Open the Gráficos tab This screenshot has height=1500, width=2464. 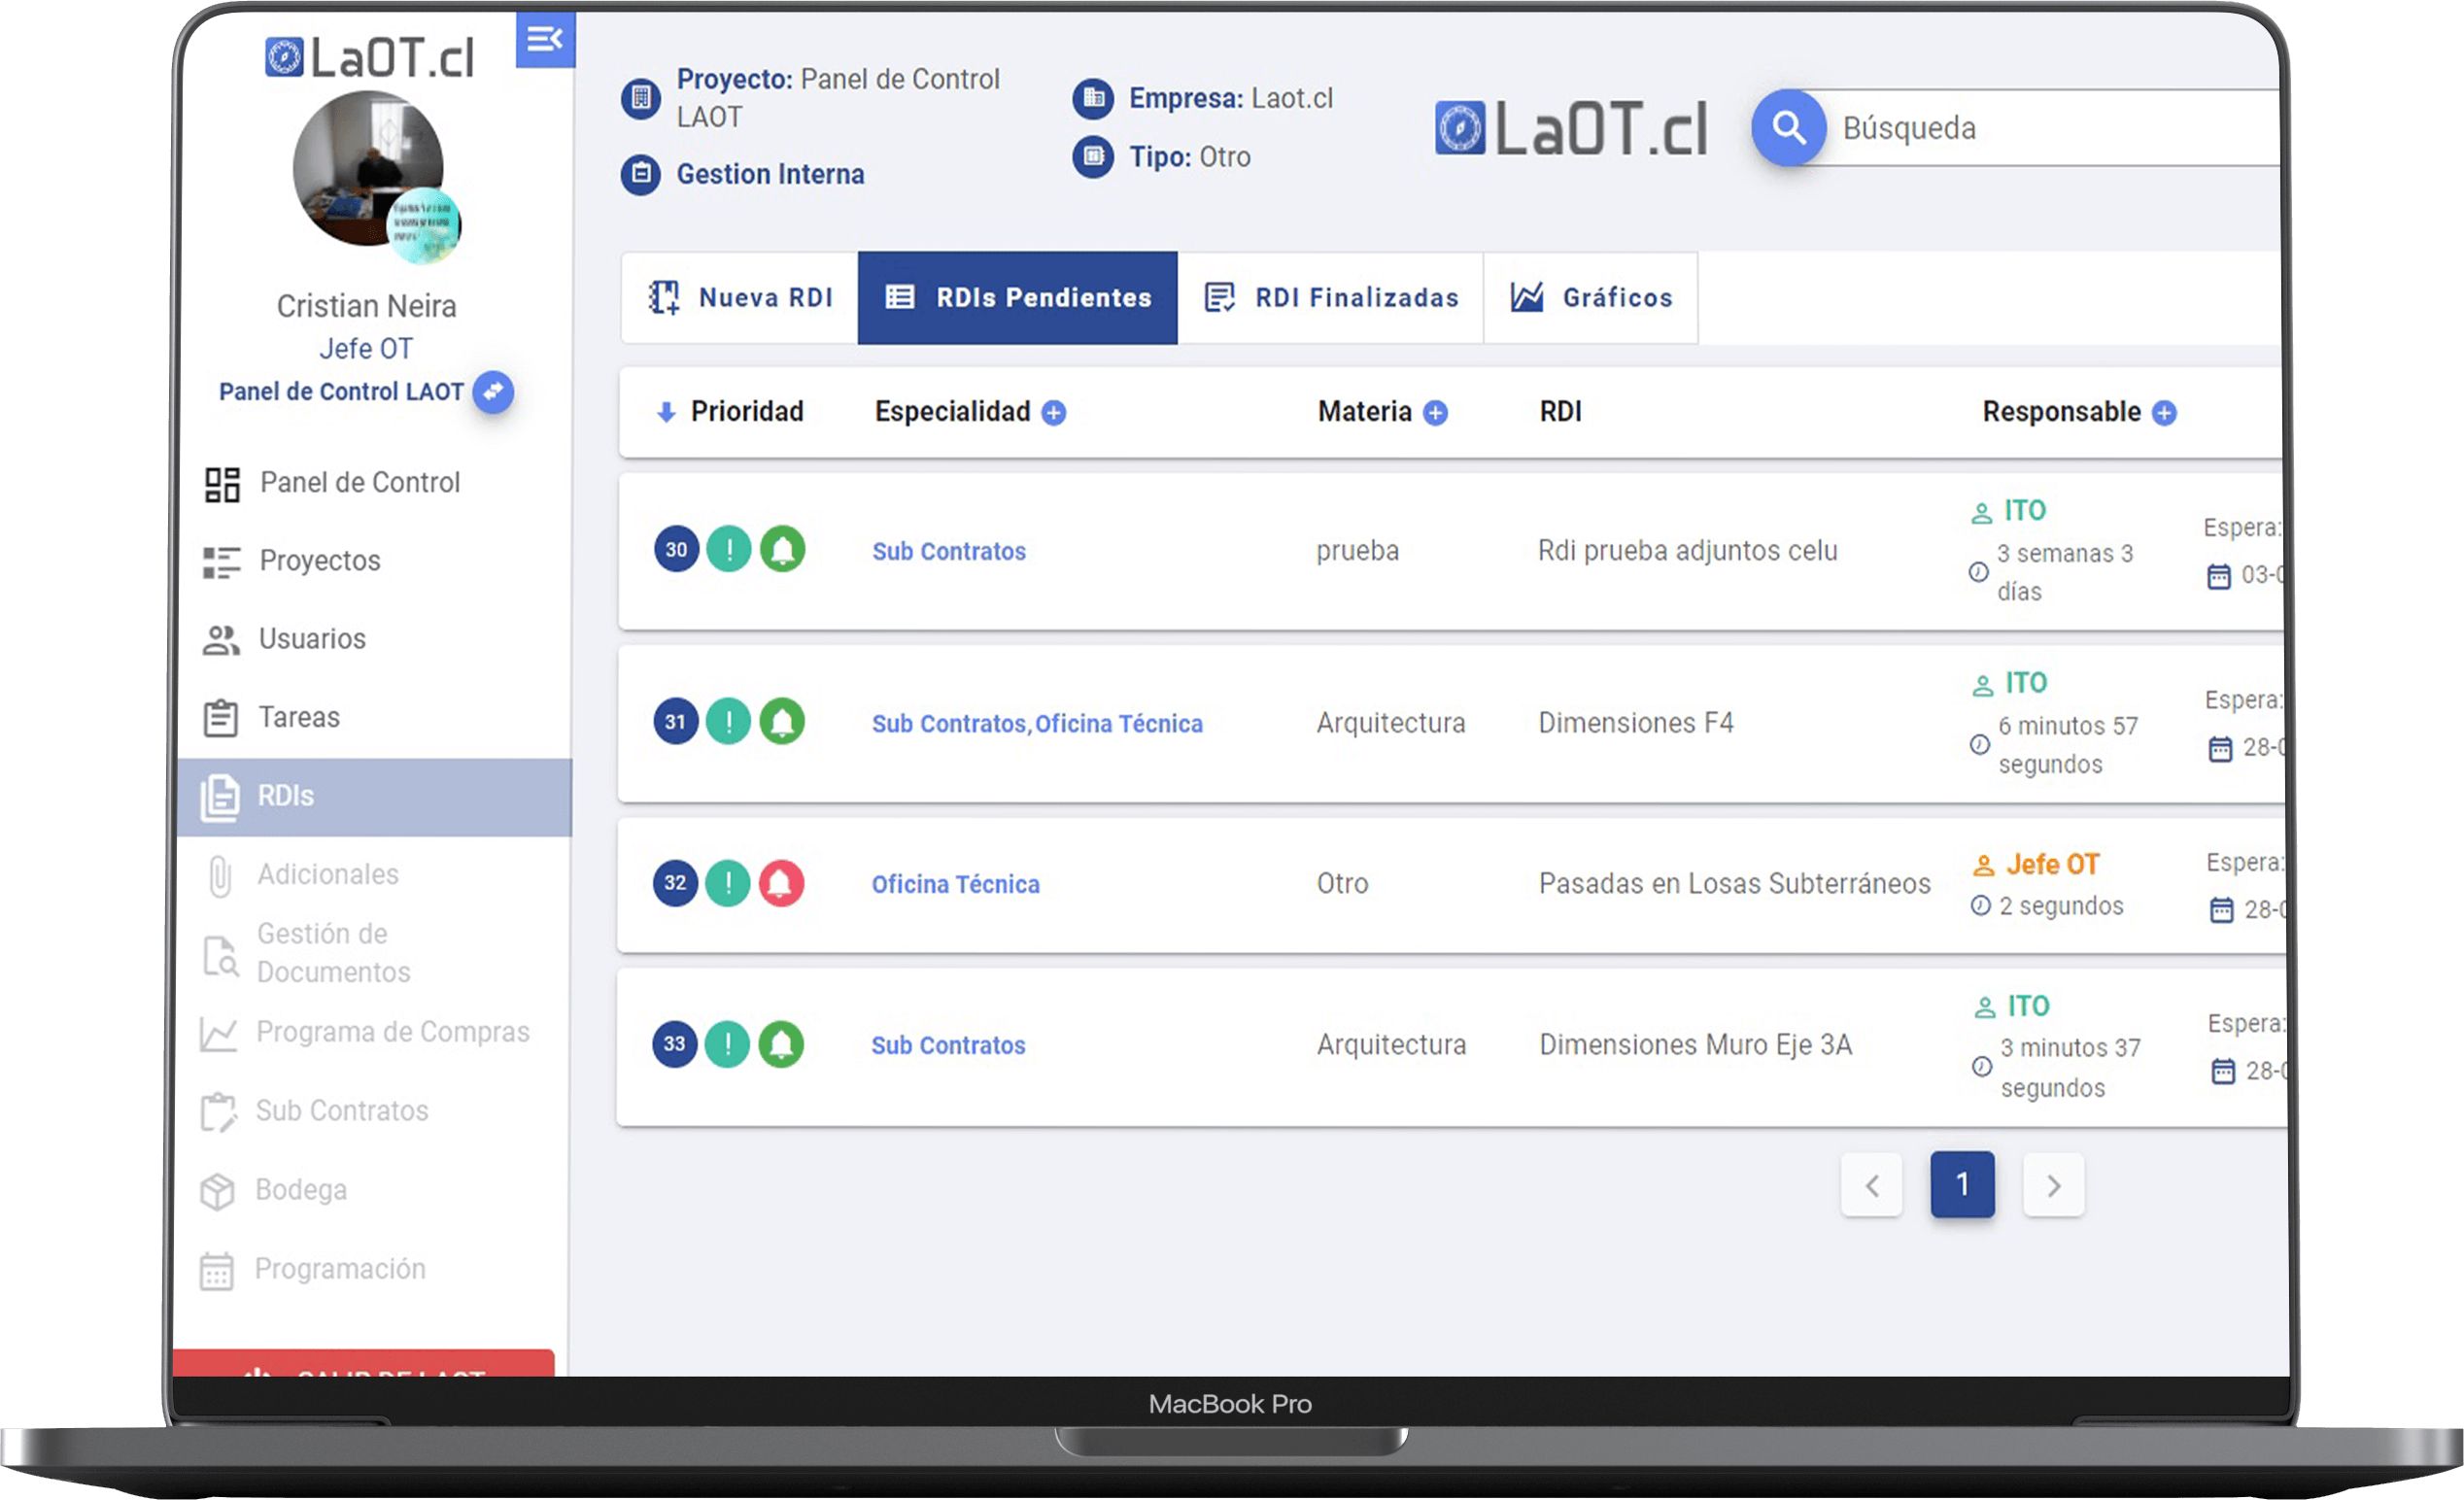pos(1590,298)
